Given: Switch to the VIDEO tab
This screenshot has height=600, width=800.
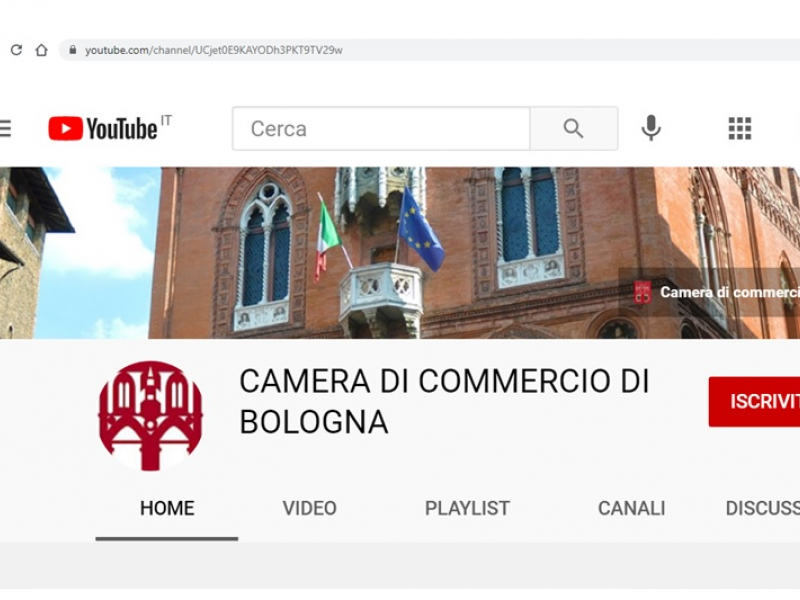Looking at the screenshot, I should pyautogui.click(x=309, y=508).
